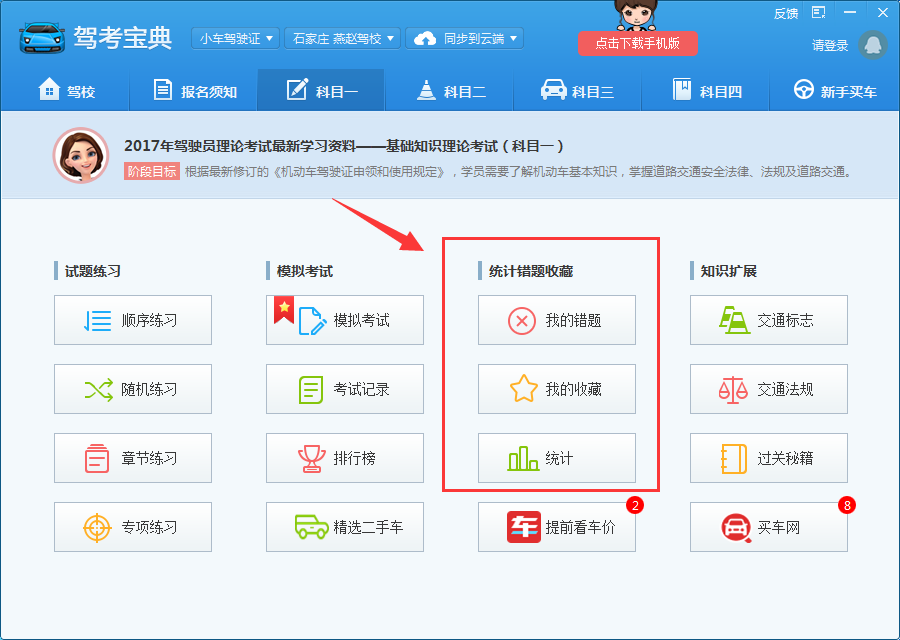Select the 驾校 home tab

(66, 90)
